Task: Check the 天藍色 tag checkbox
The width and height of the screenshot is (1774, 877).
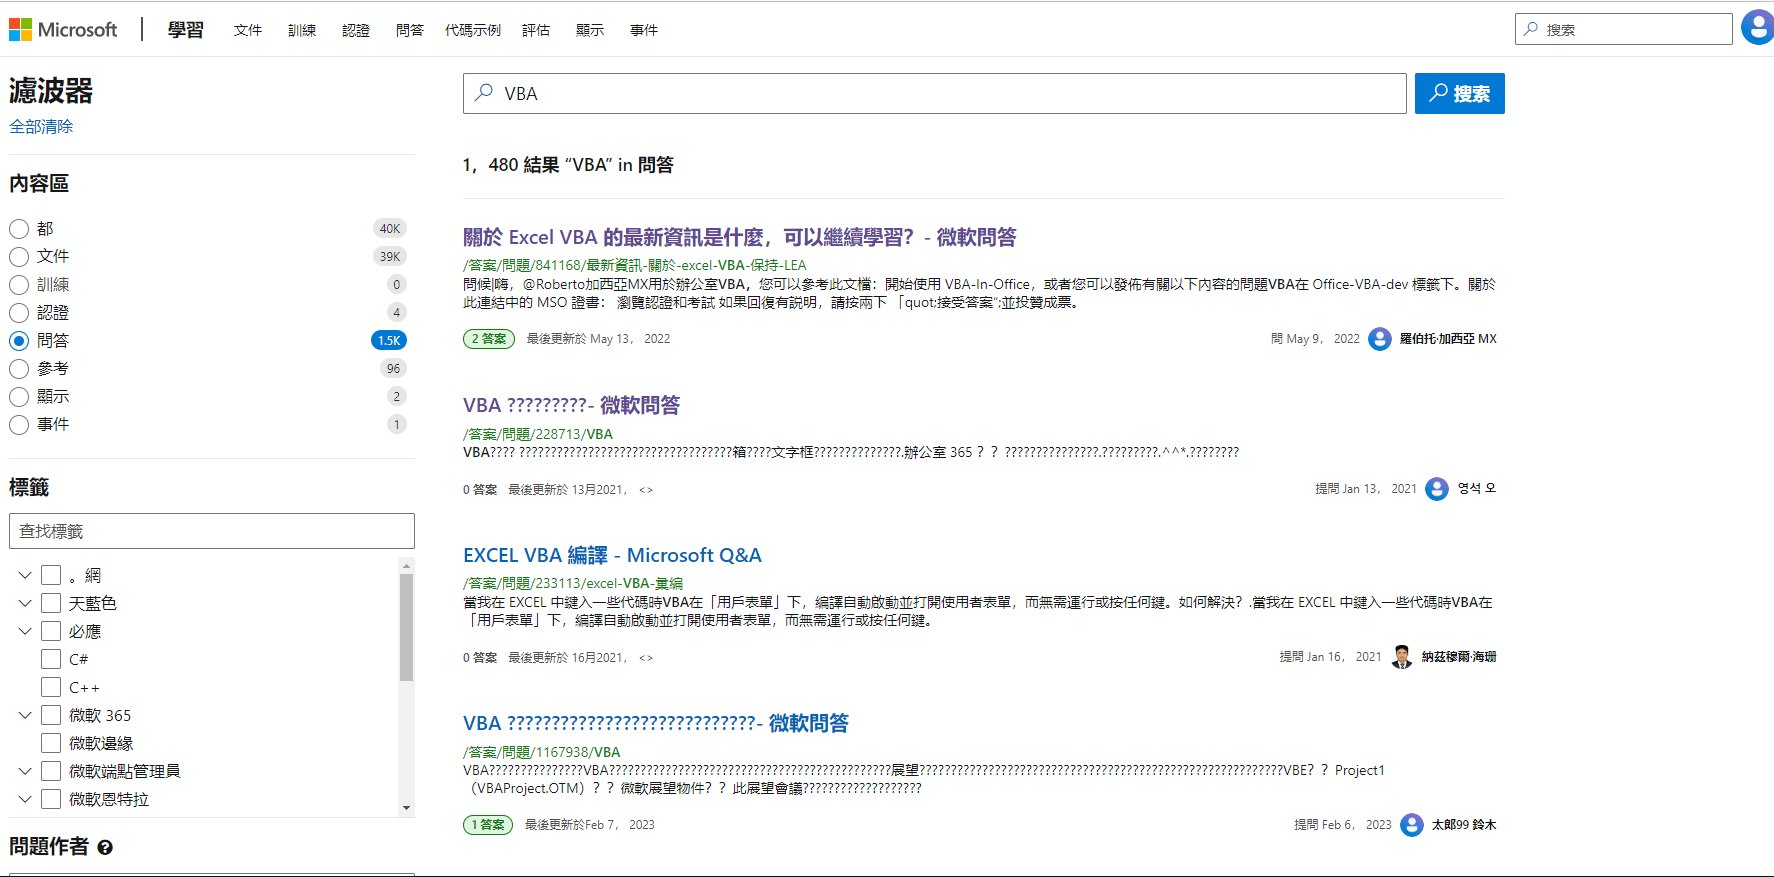Action: (51, 603)
